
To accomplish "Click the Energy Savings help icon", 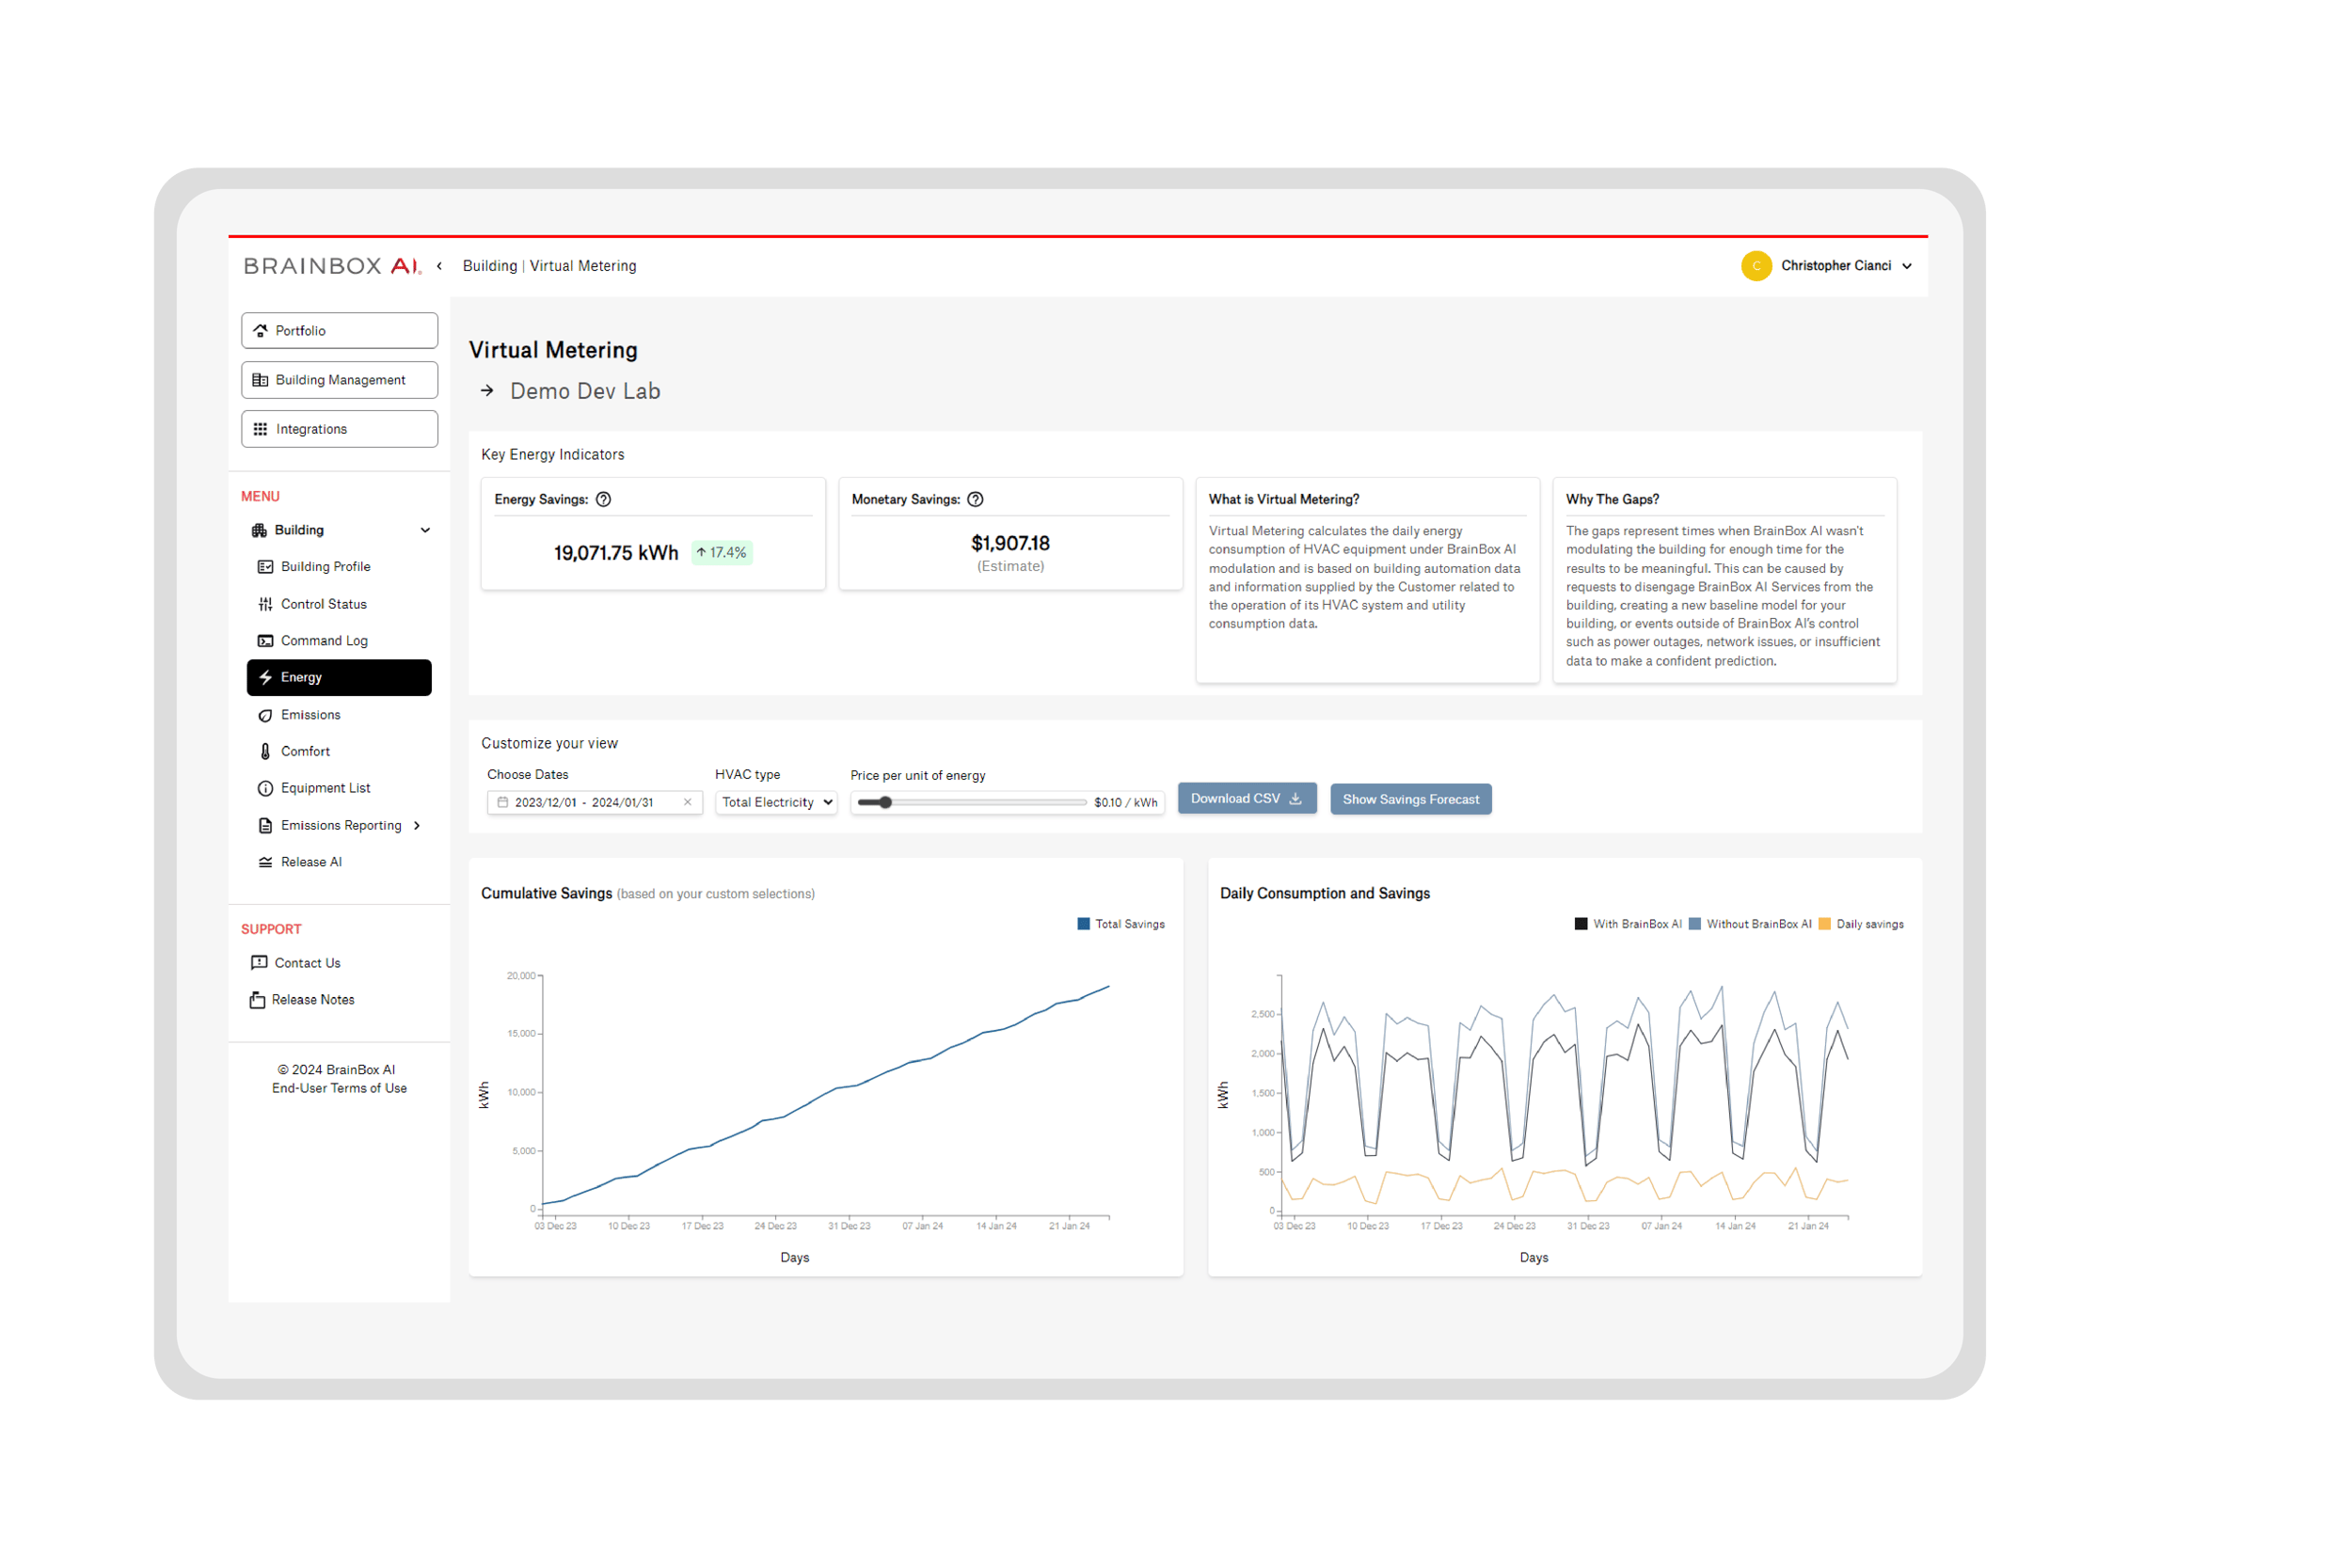I will click(604, 498).
